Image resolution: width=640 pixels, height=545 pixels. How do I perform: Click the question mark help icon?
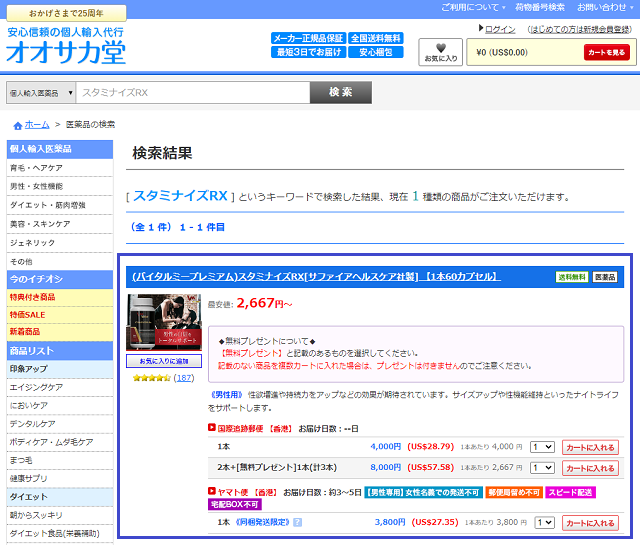298,522
